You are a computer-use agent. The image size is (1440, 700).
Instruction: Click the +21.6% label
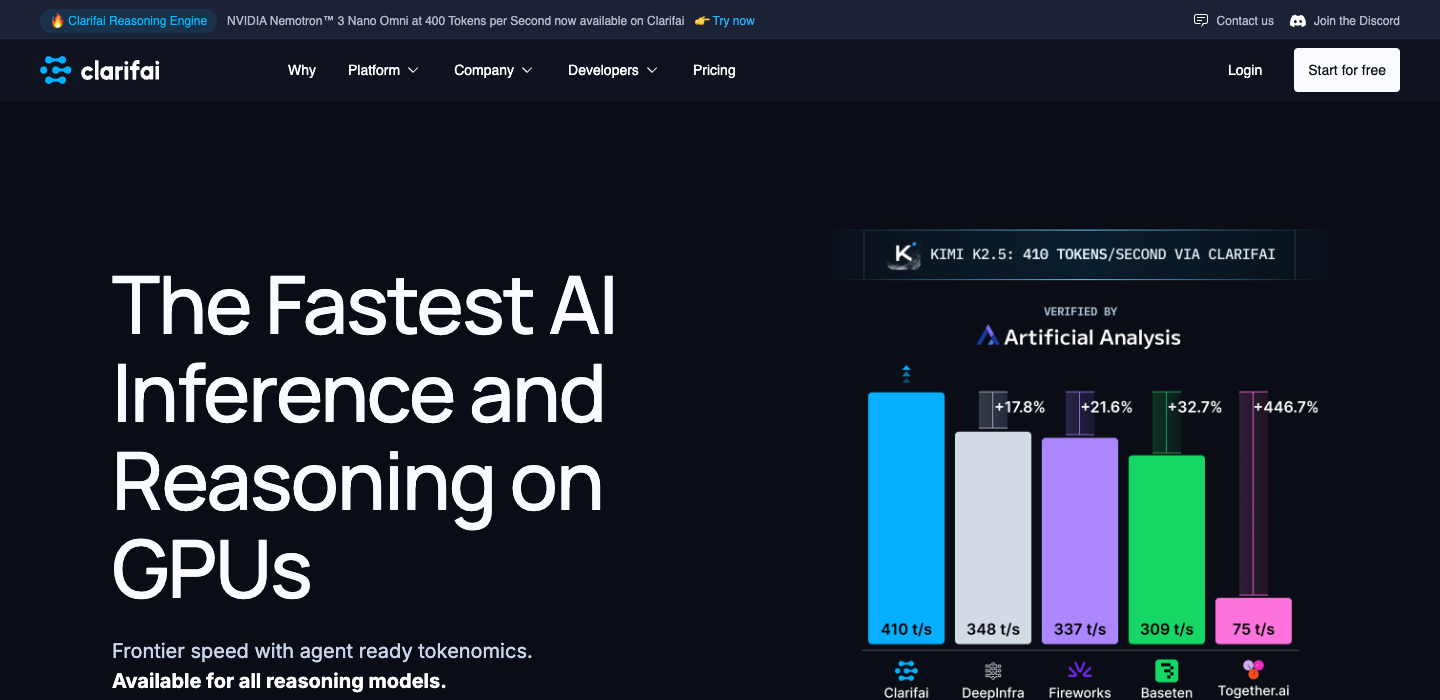[1106, 407]
